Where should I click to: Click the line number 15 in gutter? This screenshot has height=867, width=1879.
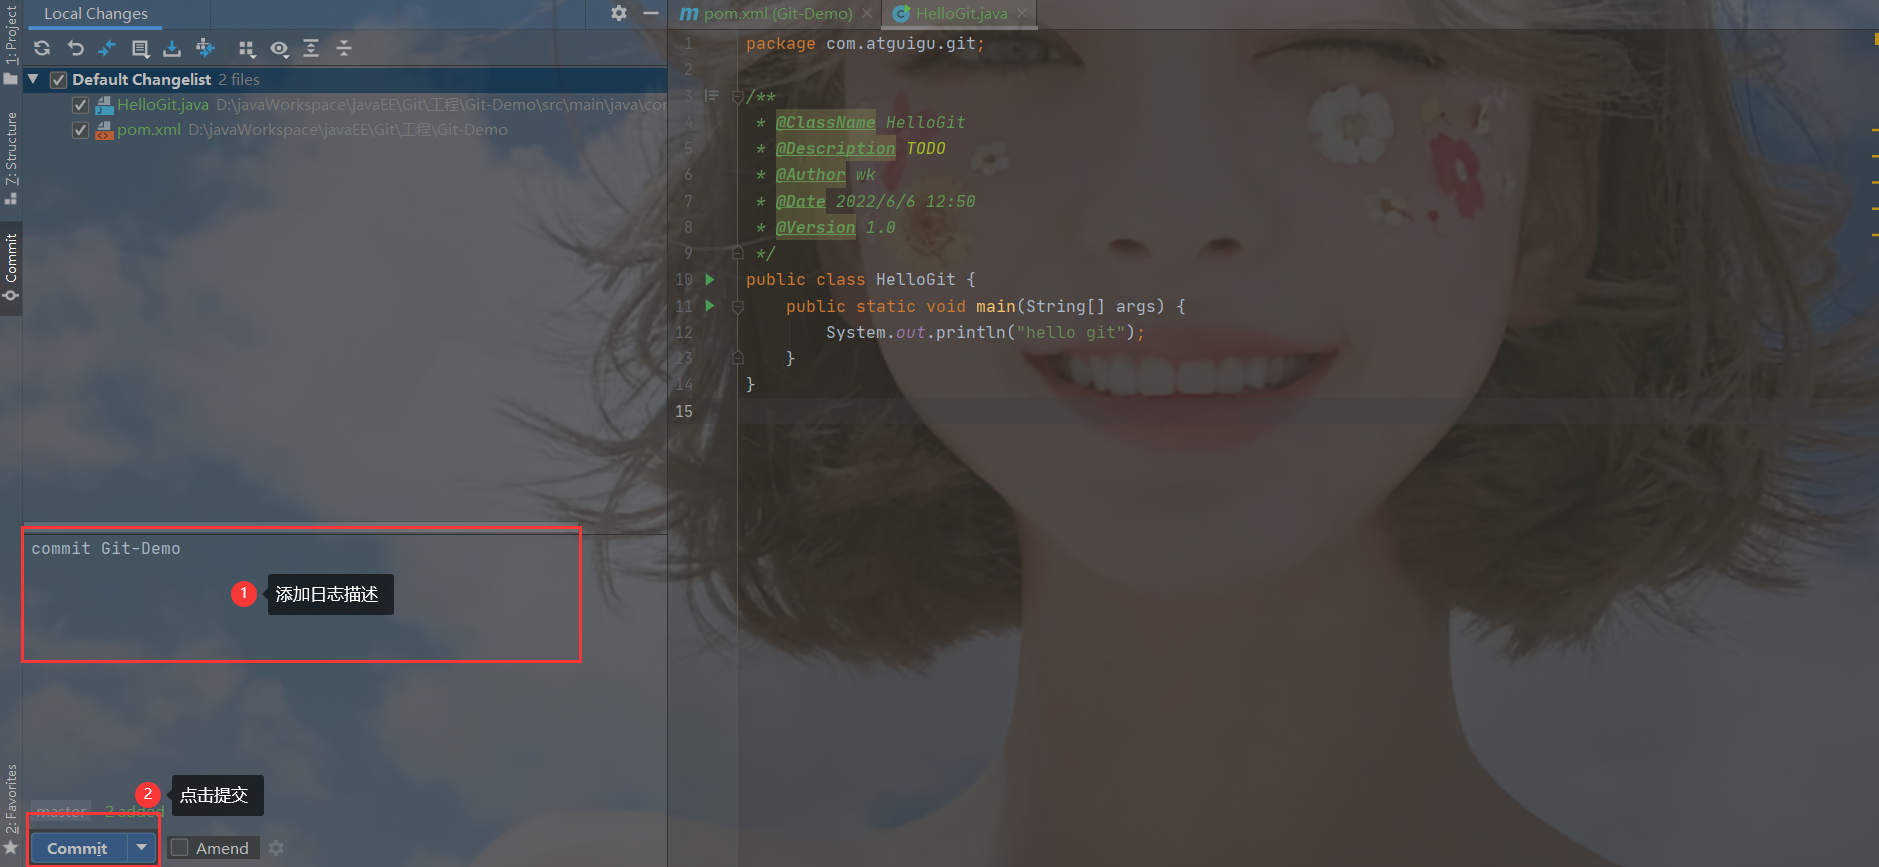click(x=684, y=411)
